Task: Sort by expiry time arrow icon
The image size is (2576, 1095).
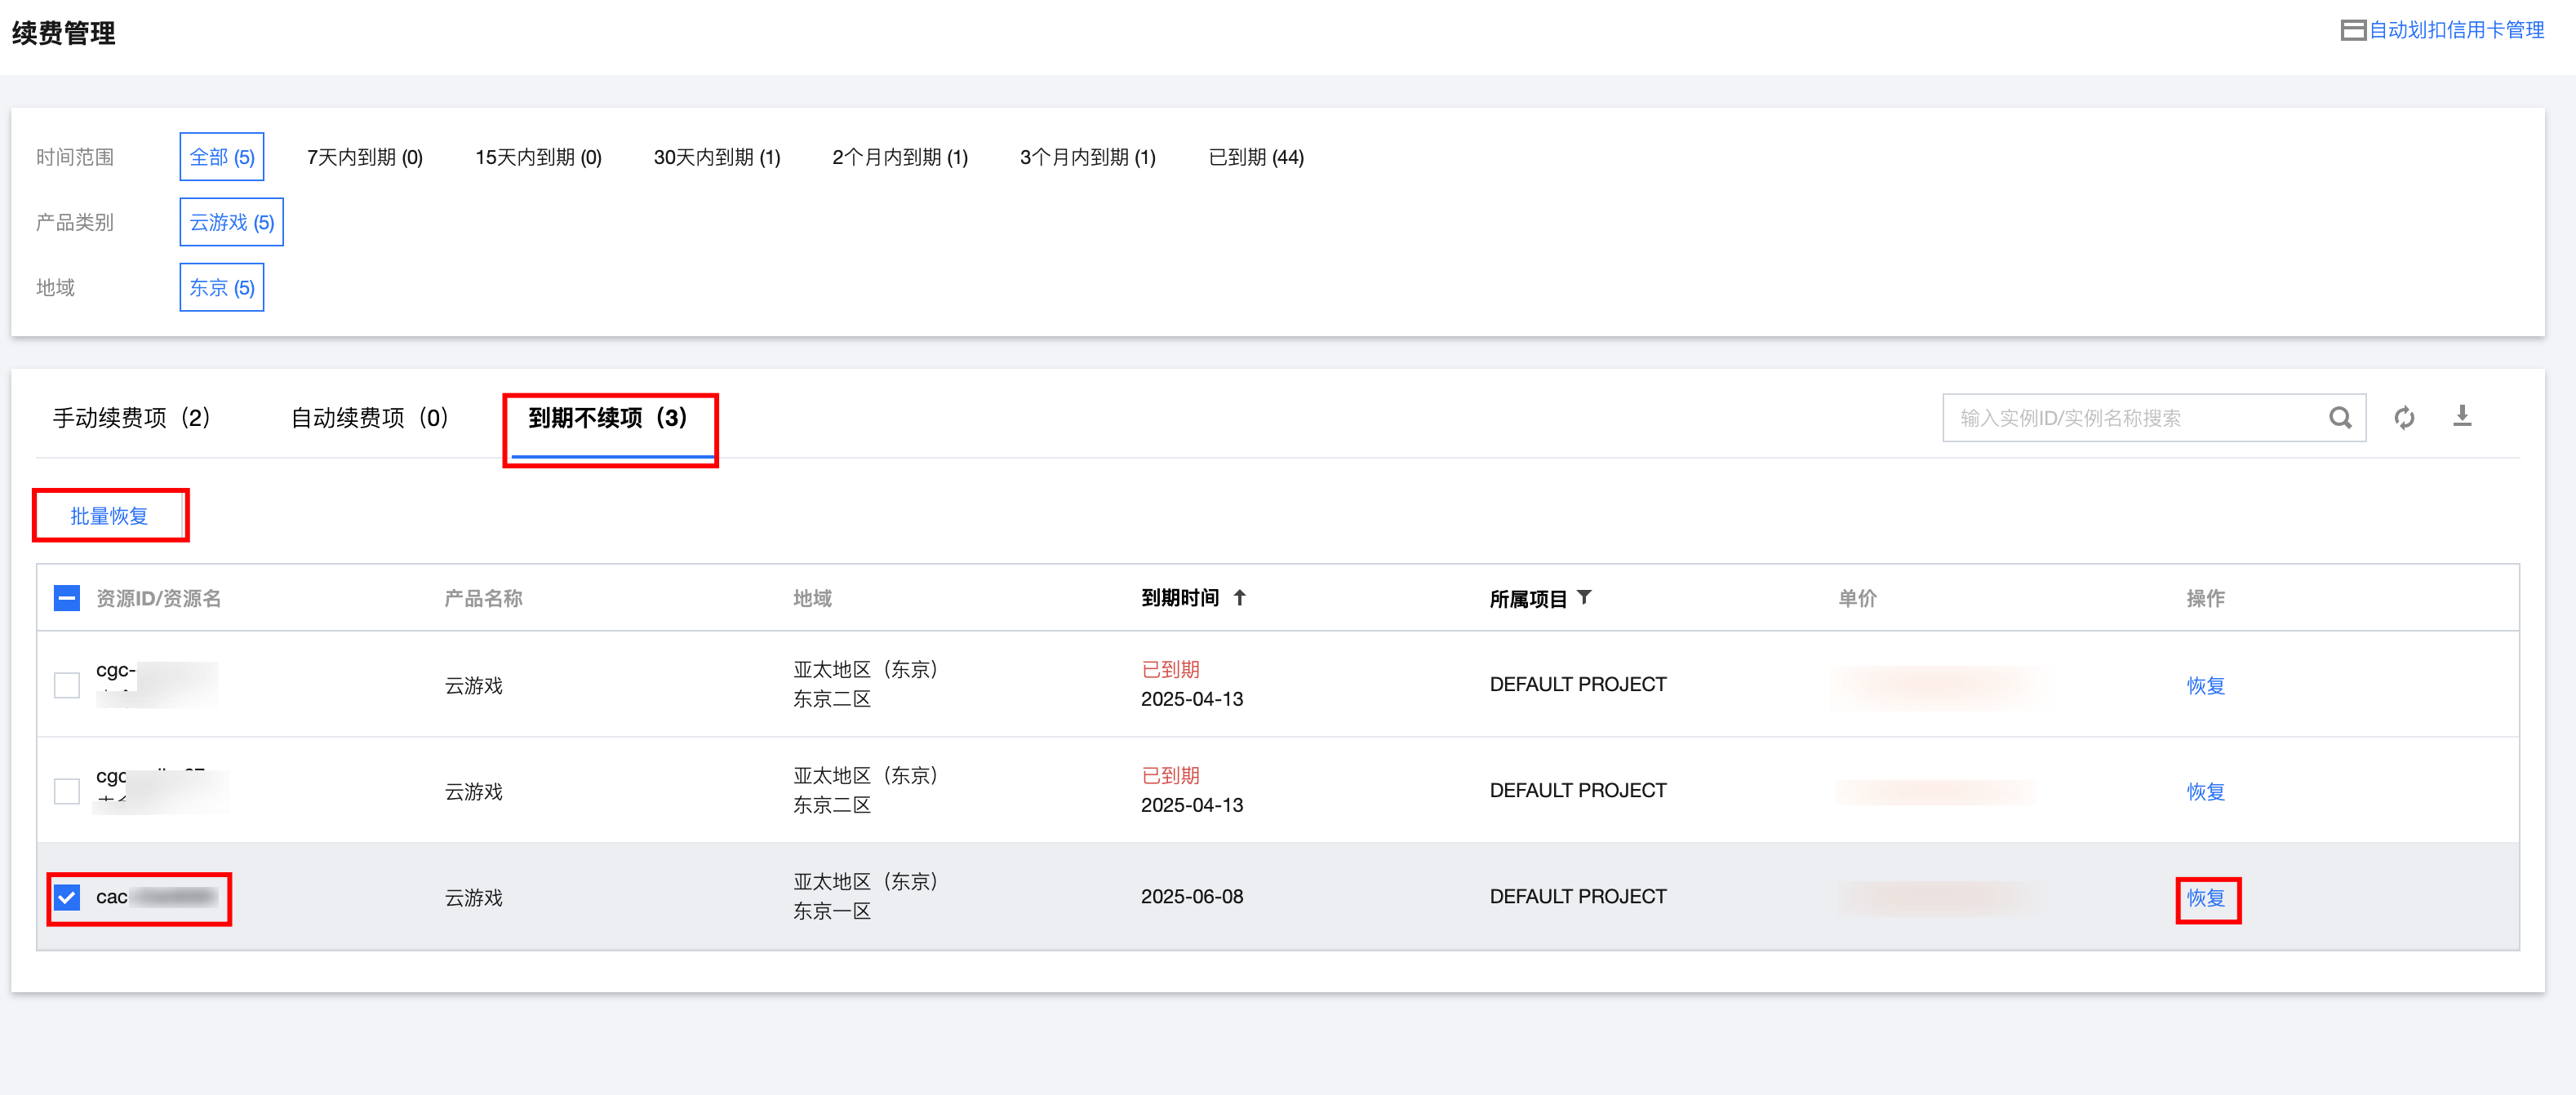Action: point(1240,598)
